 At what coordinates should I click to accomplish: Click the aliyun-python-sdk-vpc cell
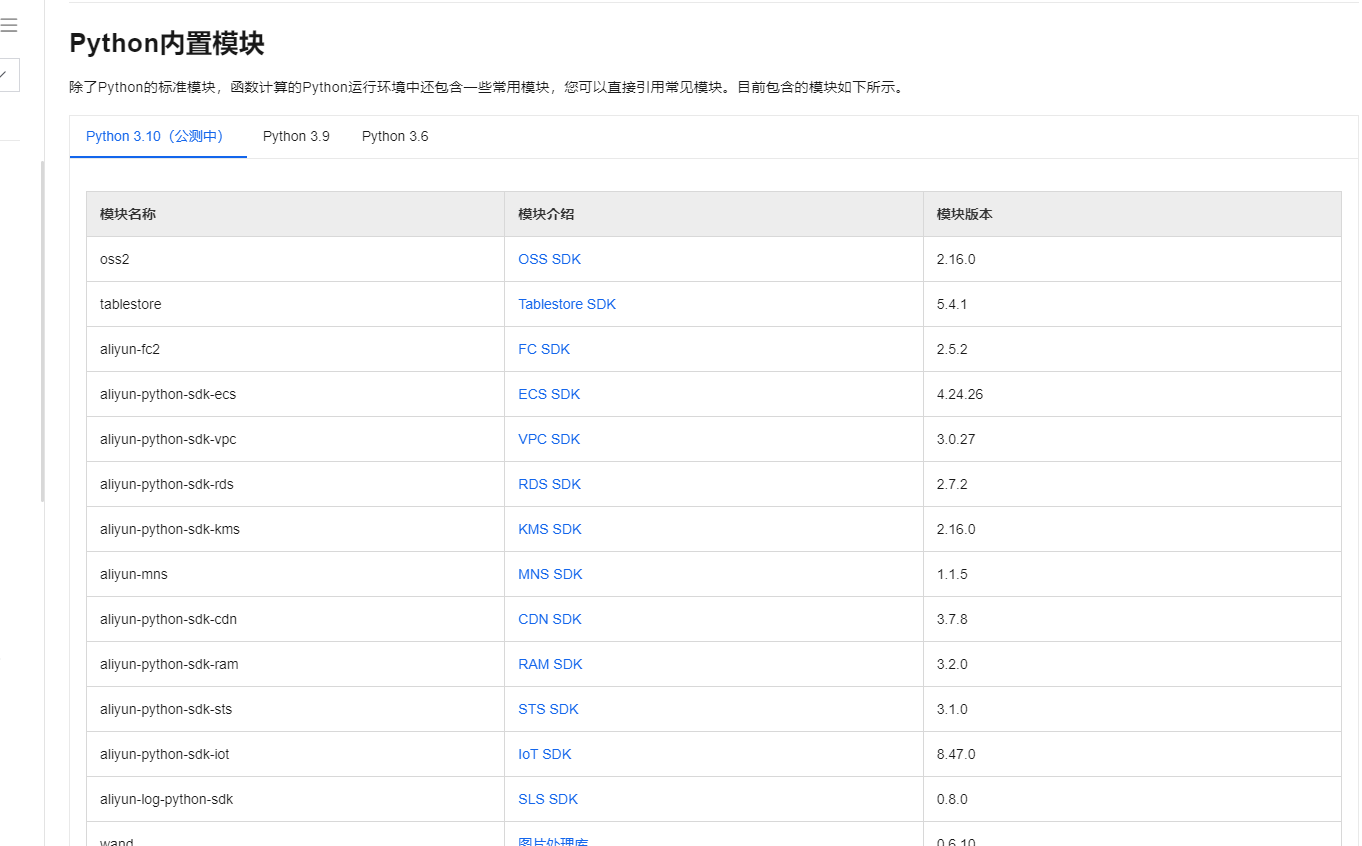click(296, 439)
